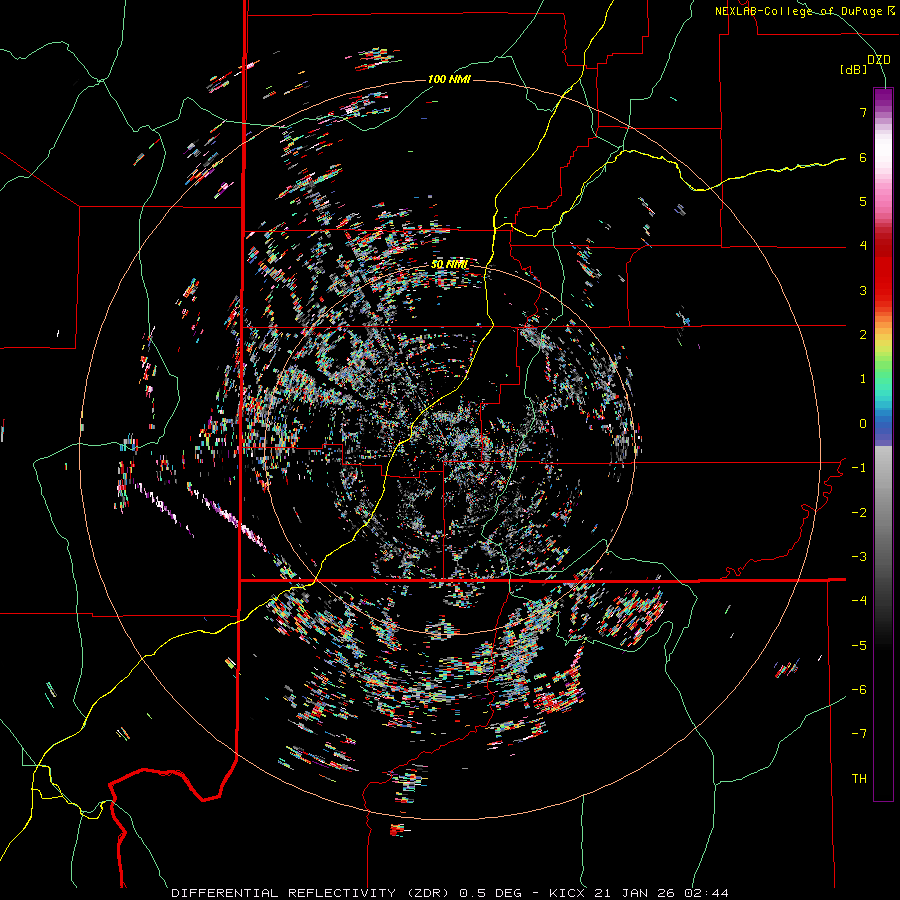Click the TH threshold label on scale
Image resolution: width=900 pixels, height=900 pixels.
[x=859, y=779]
